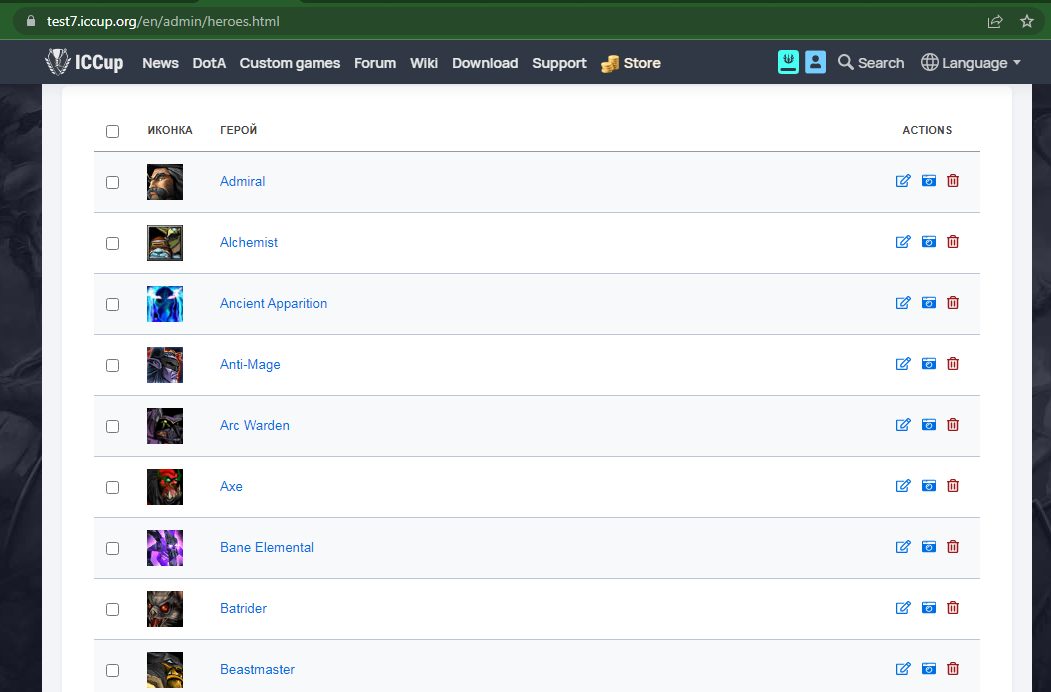Visit the Store page
This screenshot has height=692, width=1051.
tap(631, 63)
